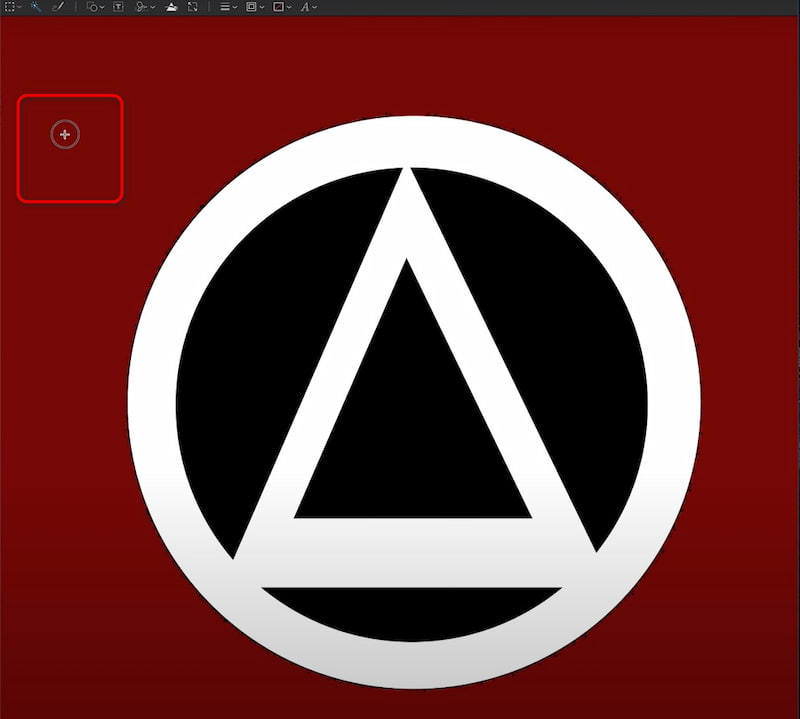Screen dimensions: 800x719
Task: Open the Text Style menu
Action: 308,7
